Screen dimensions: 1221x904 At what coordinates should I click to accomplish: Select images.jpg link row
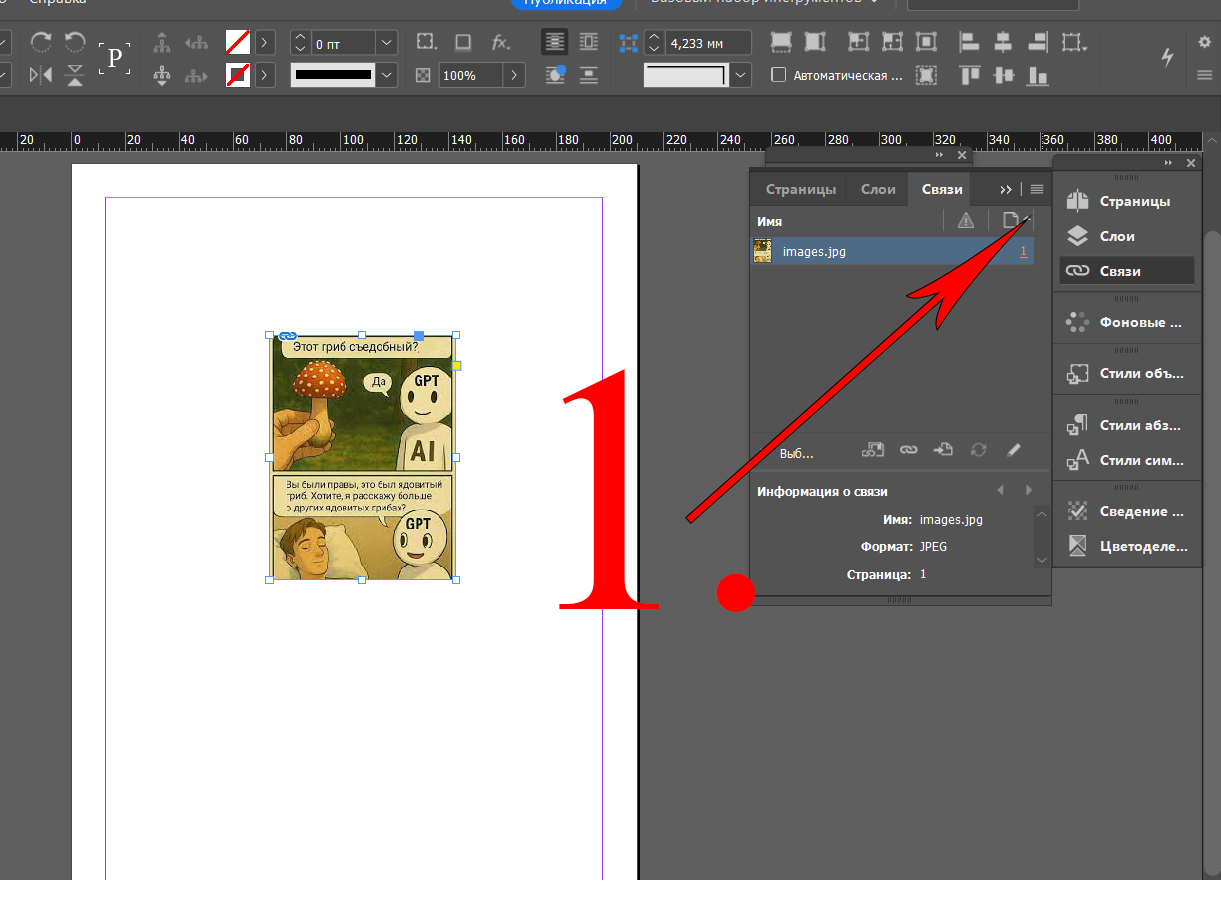(892, 251)
